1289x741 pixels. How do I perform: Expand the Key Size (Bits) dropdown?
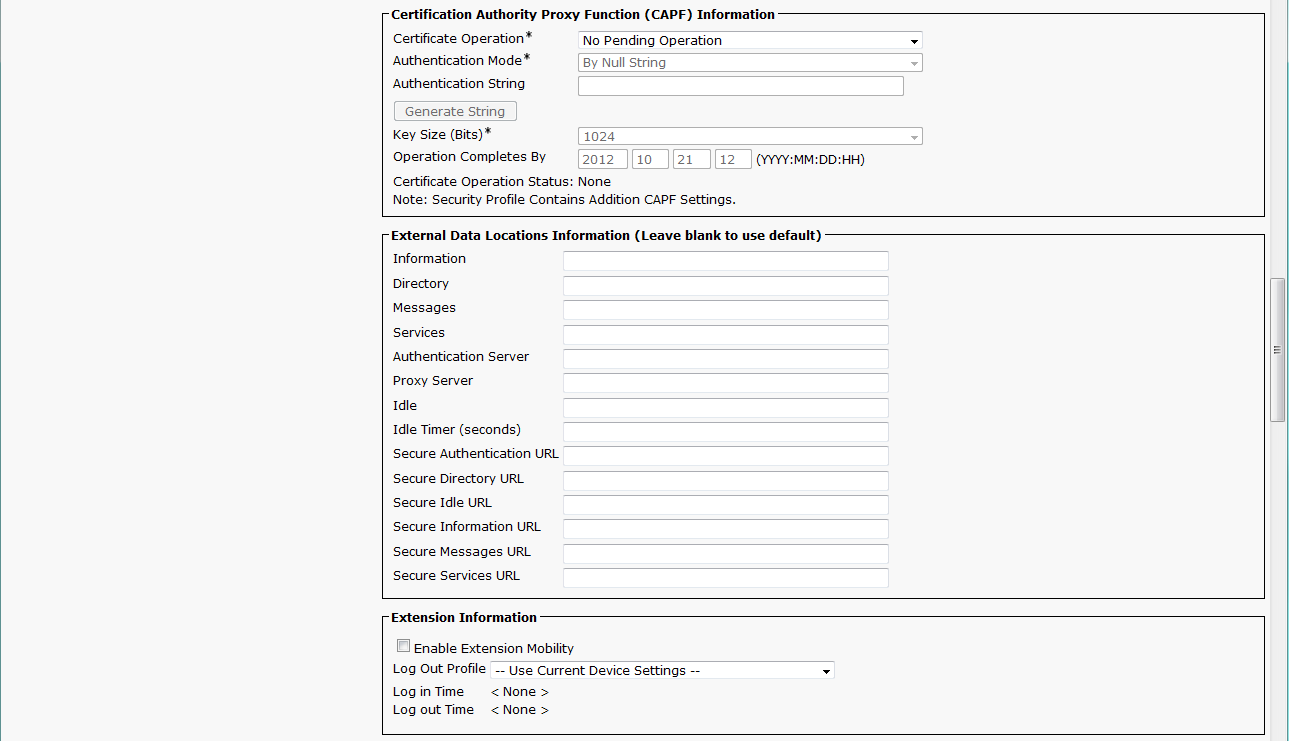coord(750,137)
